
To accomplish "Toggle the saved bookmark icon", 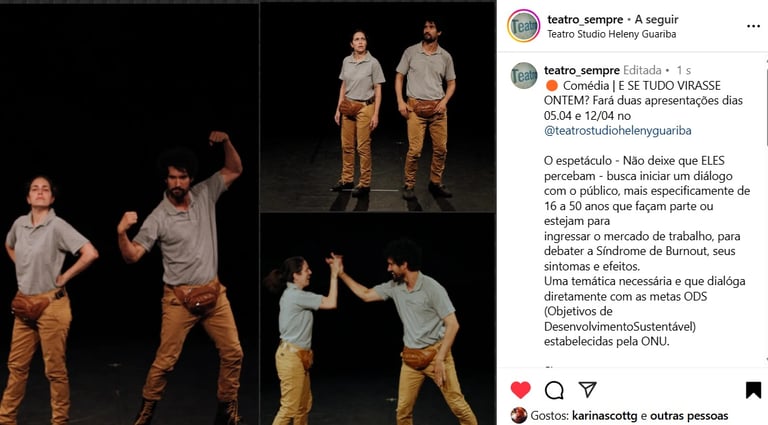I will point(753,390).
